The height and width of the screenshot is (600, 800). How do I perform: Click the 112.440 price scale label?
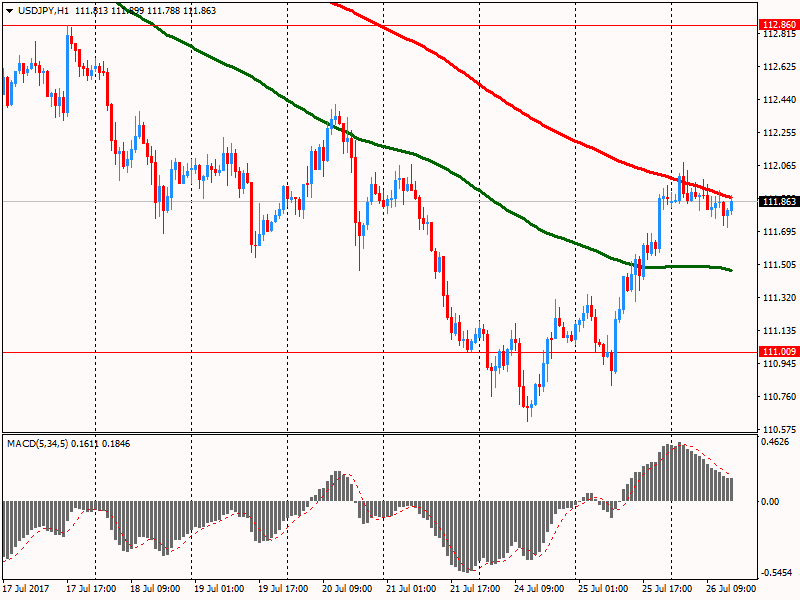[779, 99]
